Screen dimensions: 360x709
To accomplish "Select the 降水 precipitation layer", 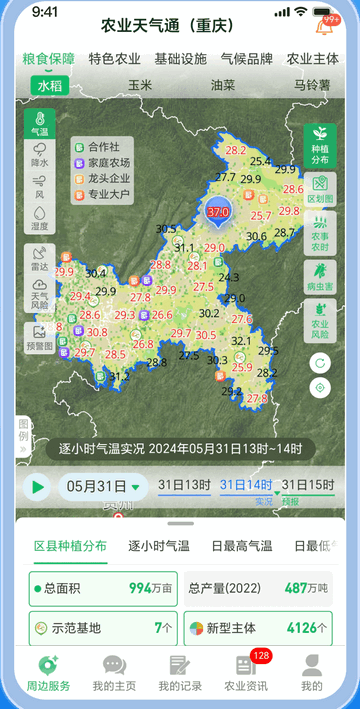I will coord(40,155).
